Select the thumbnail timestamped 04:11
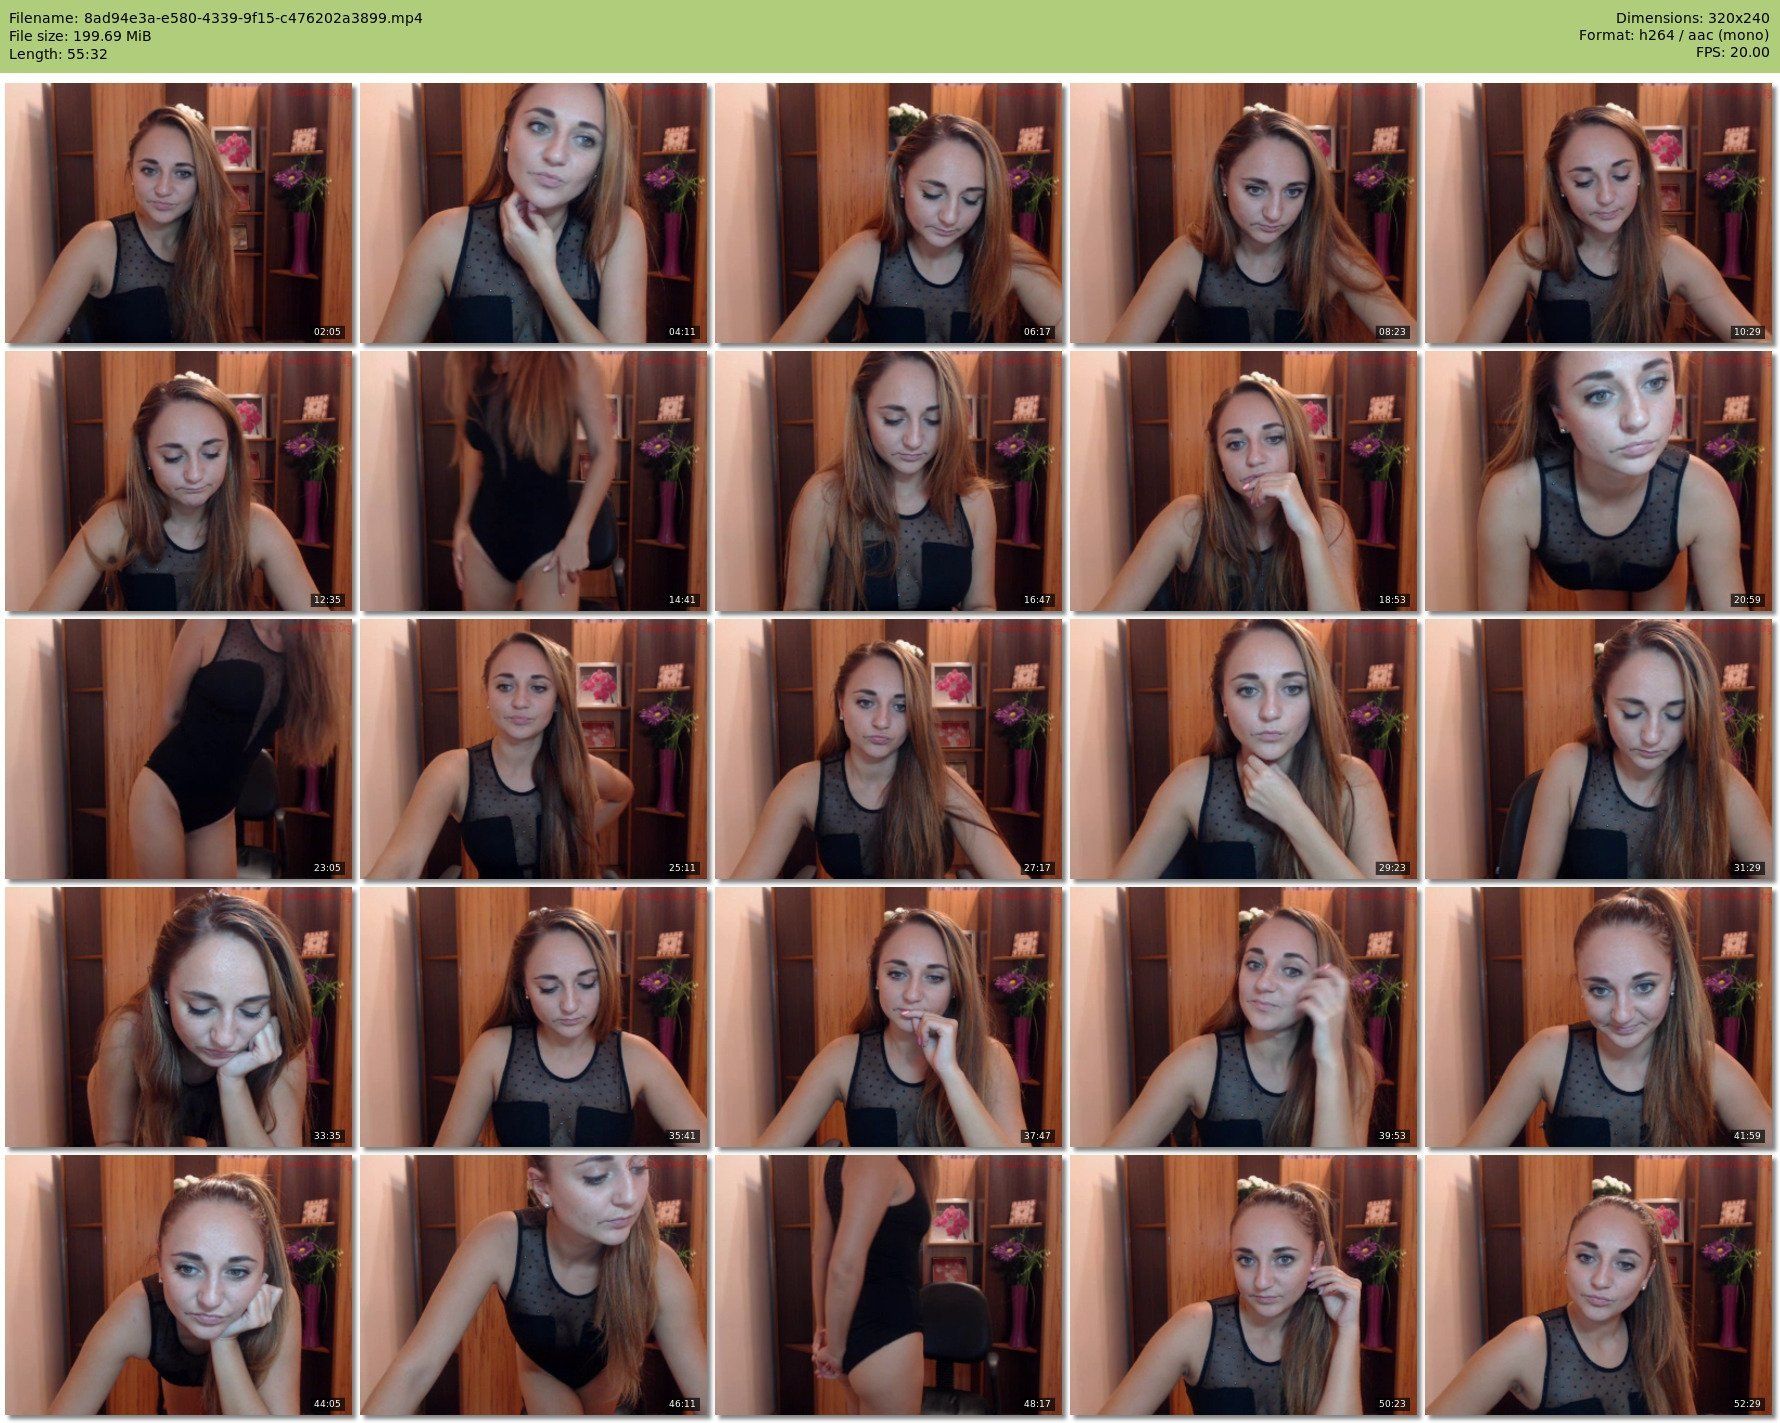This screenshot has width=1780, height=1423. pyautogui.click(x=533, y=213)
